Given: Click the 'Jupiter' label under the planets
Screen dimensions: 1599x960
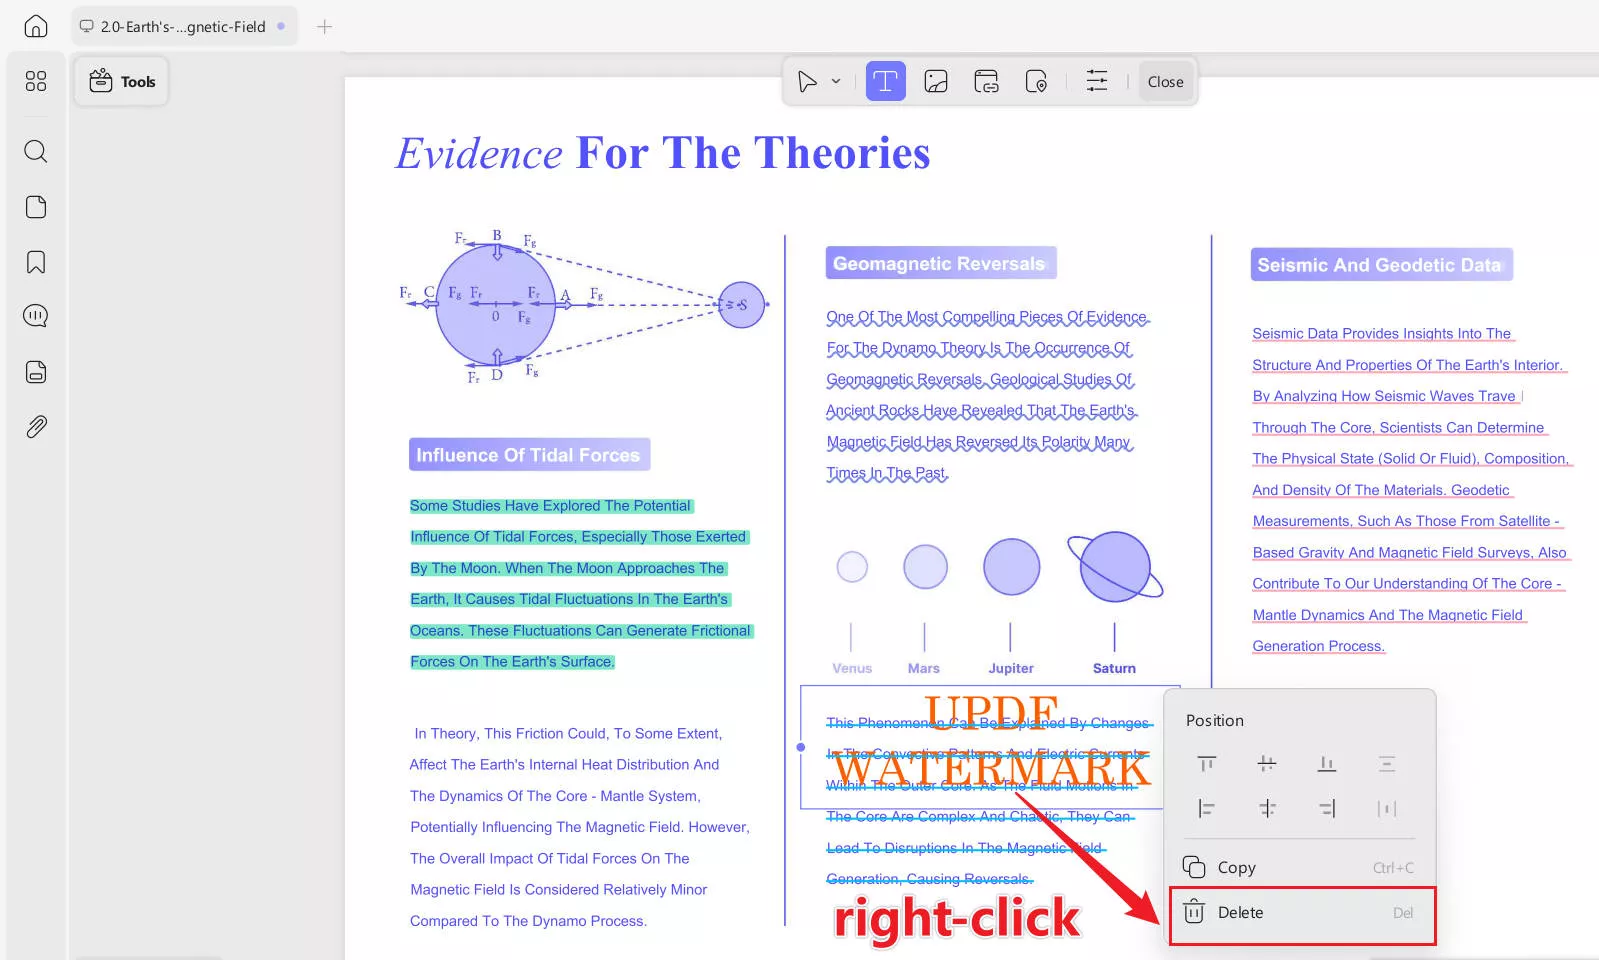Looking at the screenshot, I should point(1011,668).
